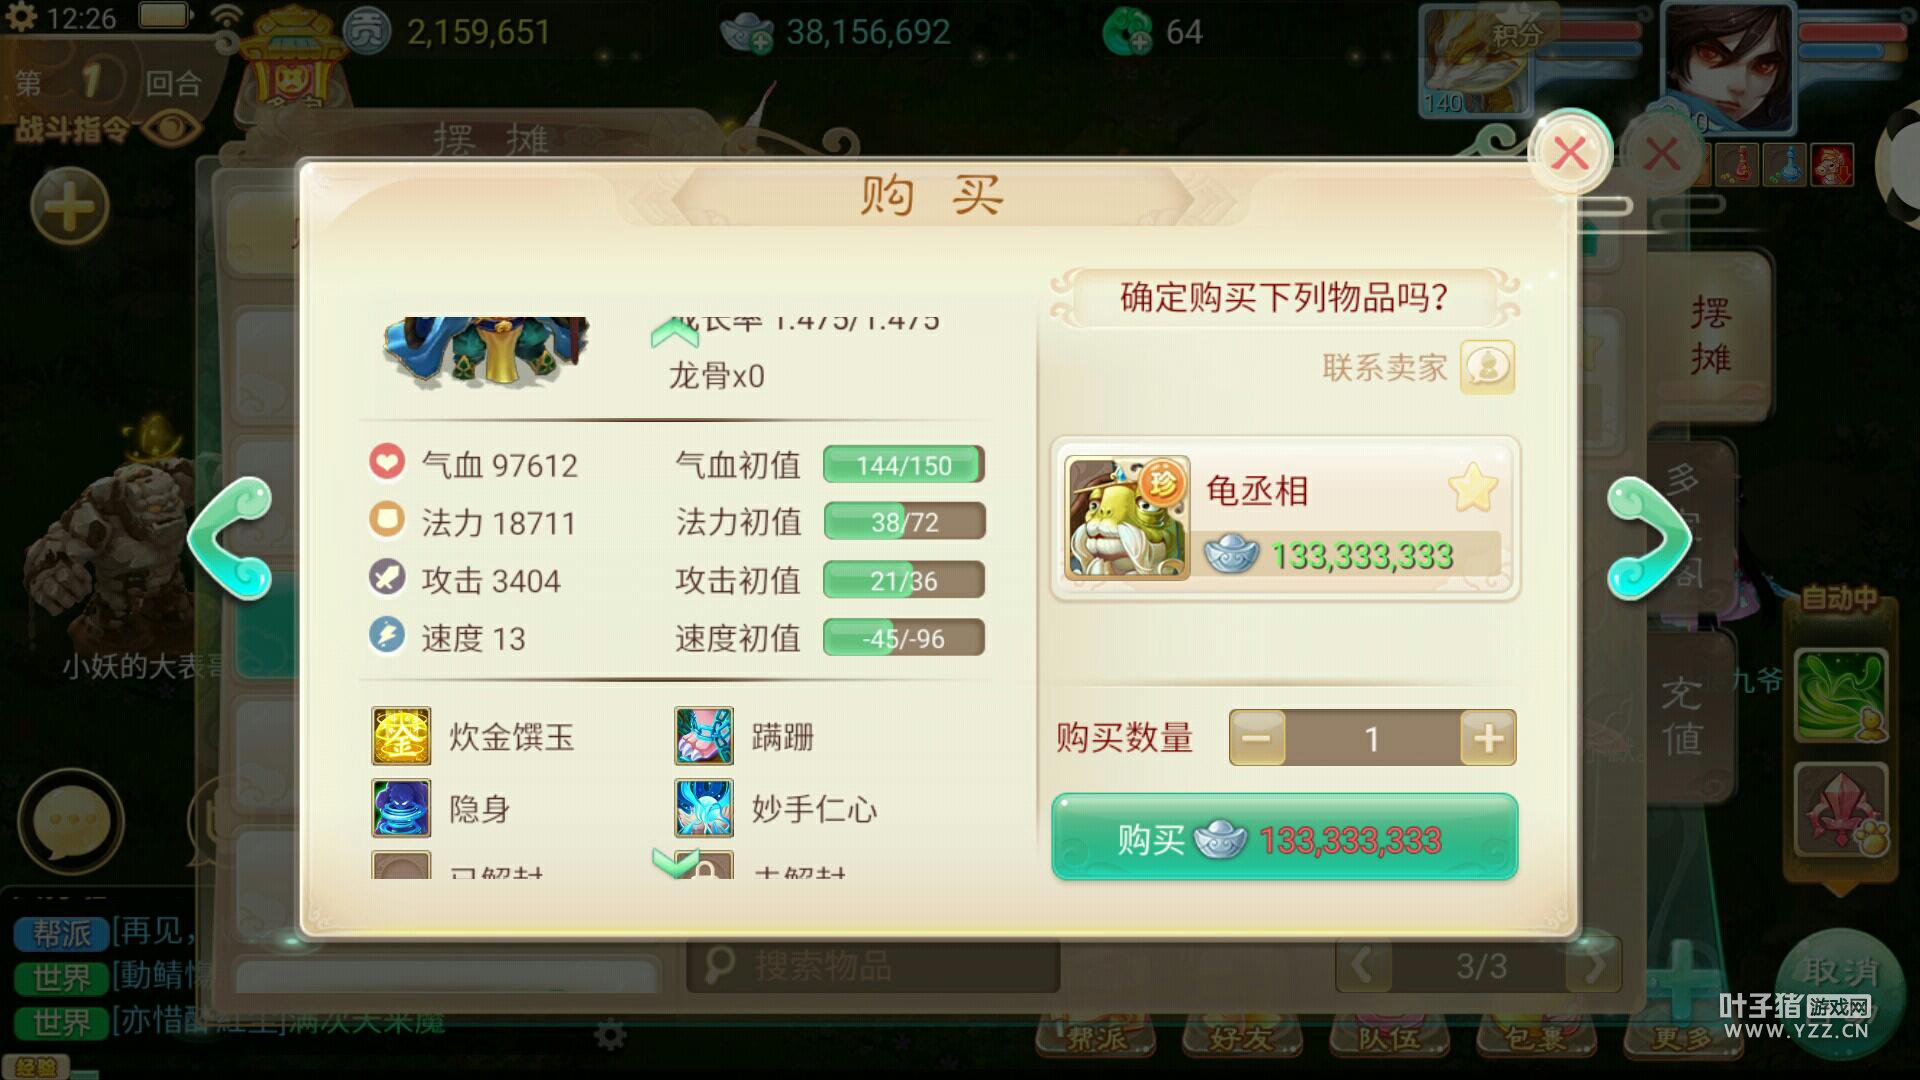Screen dimensions: 1920x1080
Task: Decrease purchase quantity with the minus button
Action: (1257, 739)
